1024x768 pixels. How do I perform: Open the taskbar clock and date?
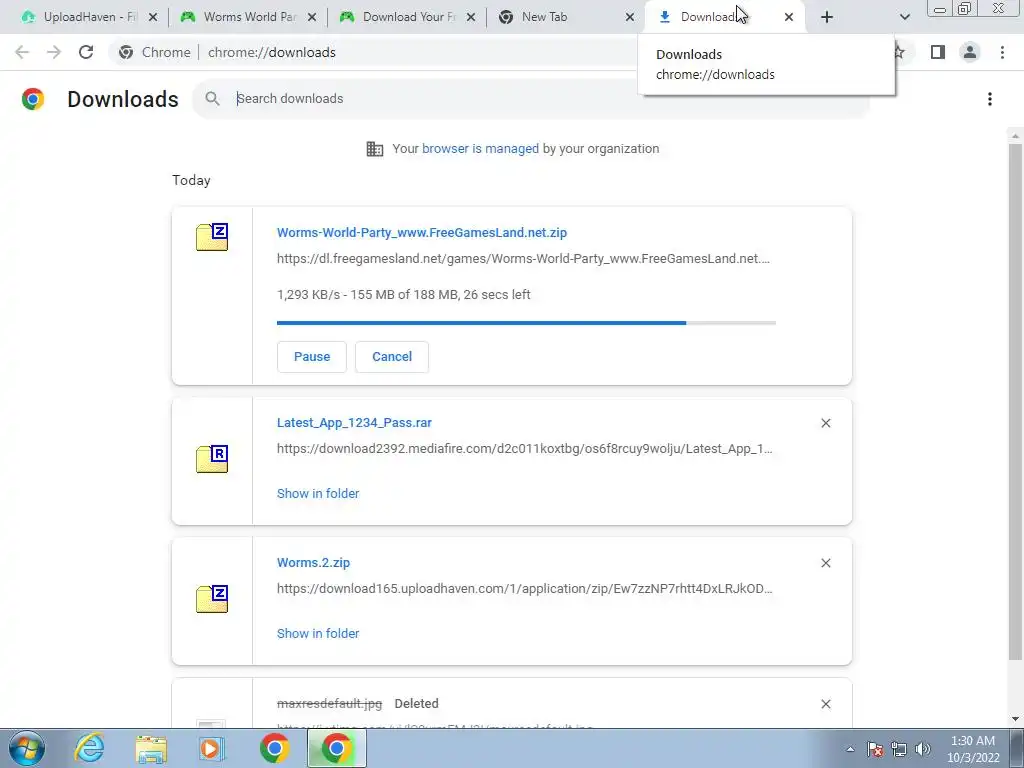coord(973,749)
